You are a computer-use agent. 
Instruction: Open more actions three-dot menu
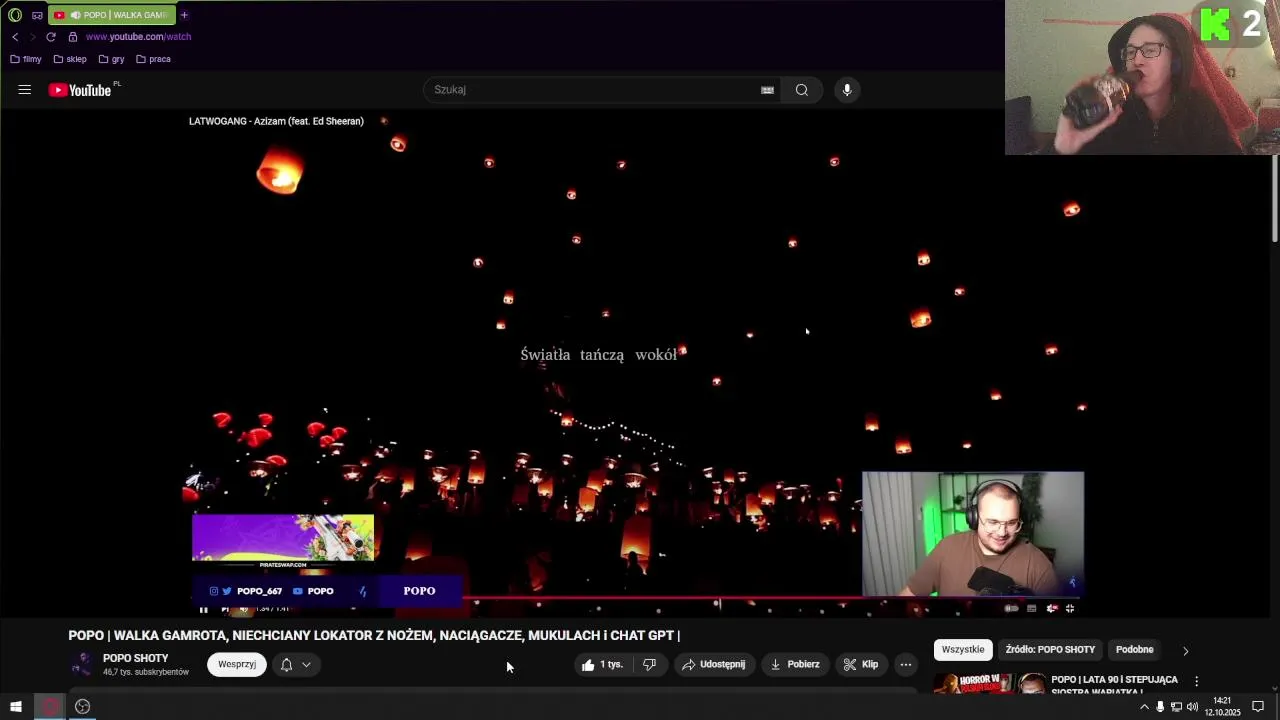pos(906,664)
